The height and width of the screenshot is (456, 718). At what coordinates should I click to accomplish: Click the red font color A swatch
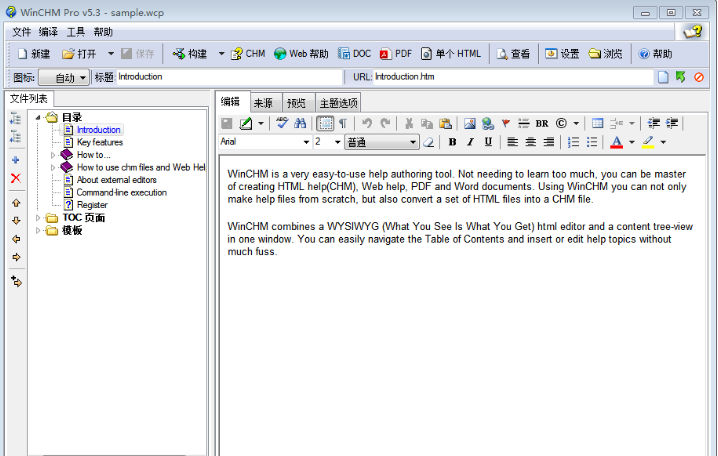pos(616,142)
